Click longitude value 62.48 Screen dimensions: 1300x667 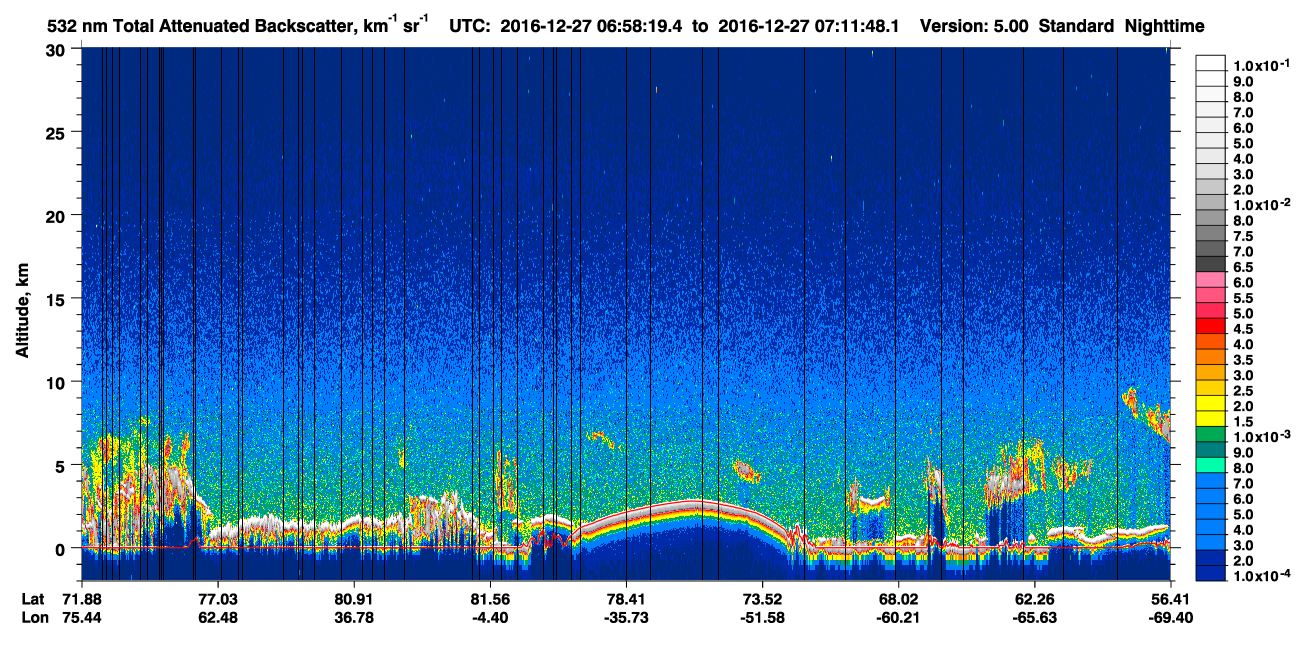tap(218, 617)
